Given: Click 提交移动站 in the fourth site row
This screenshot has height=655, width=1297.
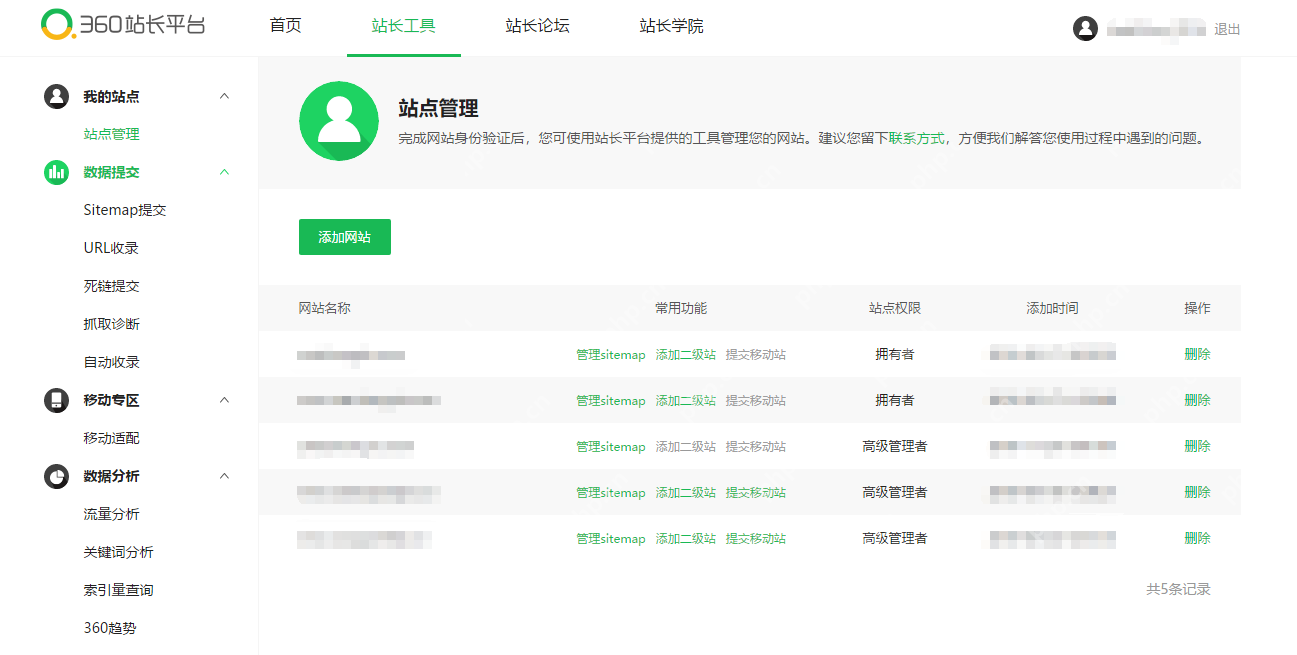Looking at the screenshot, I should pos(756,493).
